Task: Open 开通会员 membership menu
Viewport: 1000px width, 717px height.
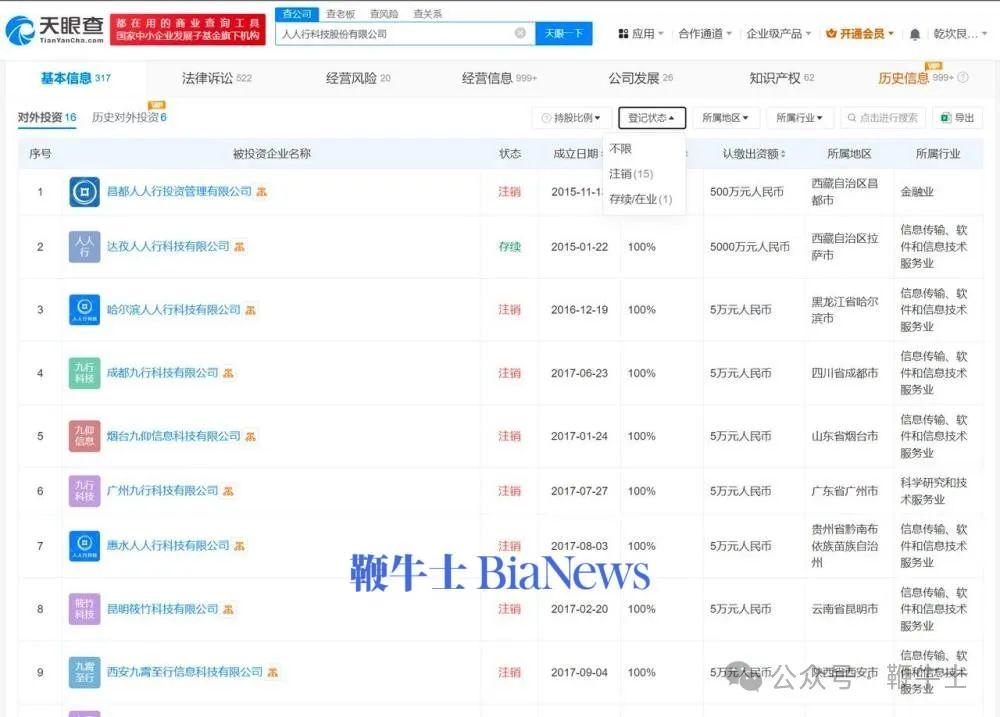Action: (860, 34)
